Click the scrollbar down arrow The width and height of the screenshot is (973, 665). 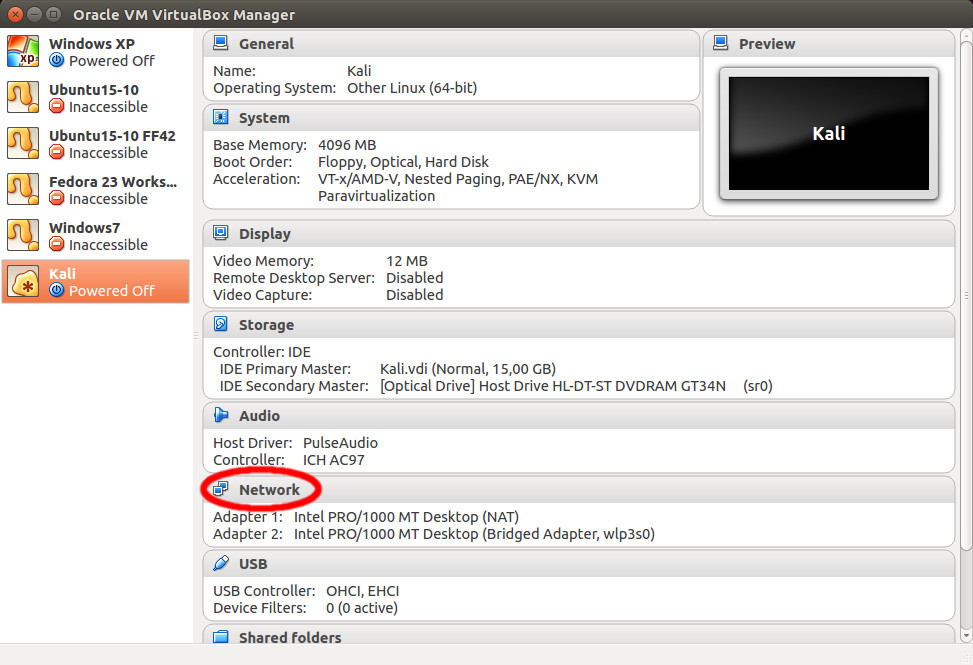pyautogui.click(x=966, y=635)
